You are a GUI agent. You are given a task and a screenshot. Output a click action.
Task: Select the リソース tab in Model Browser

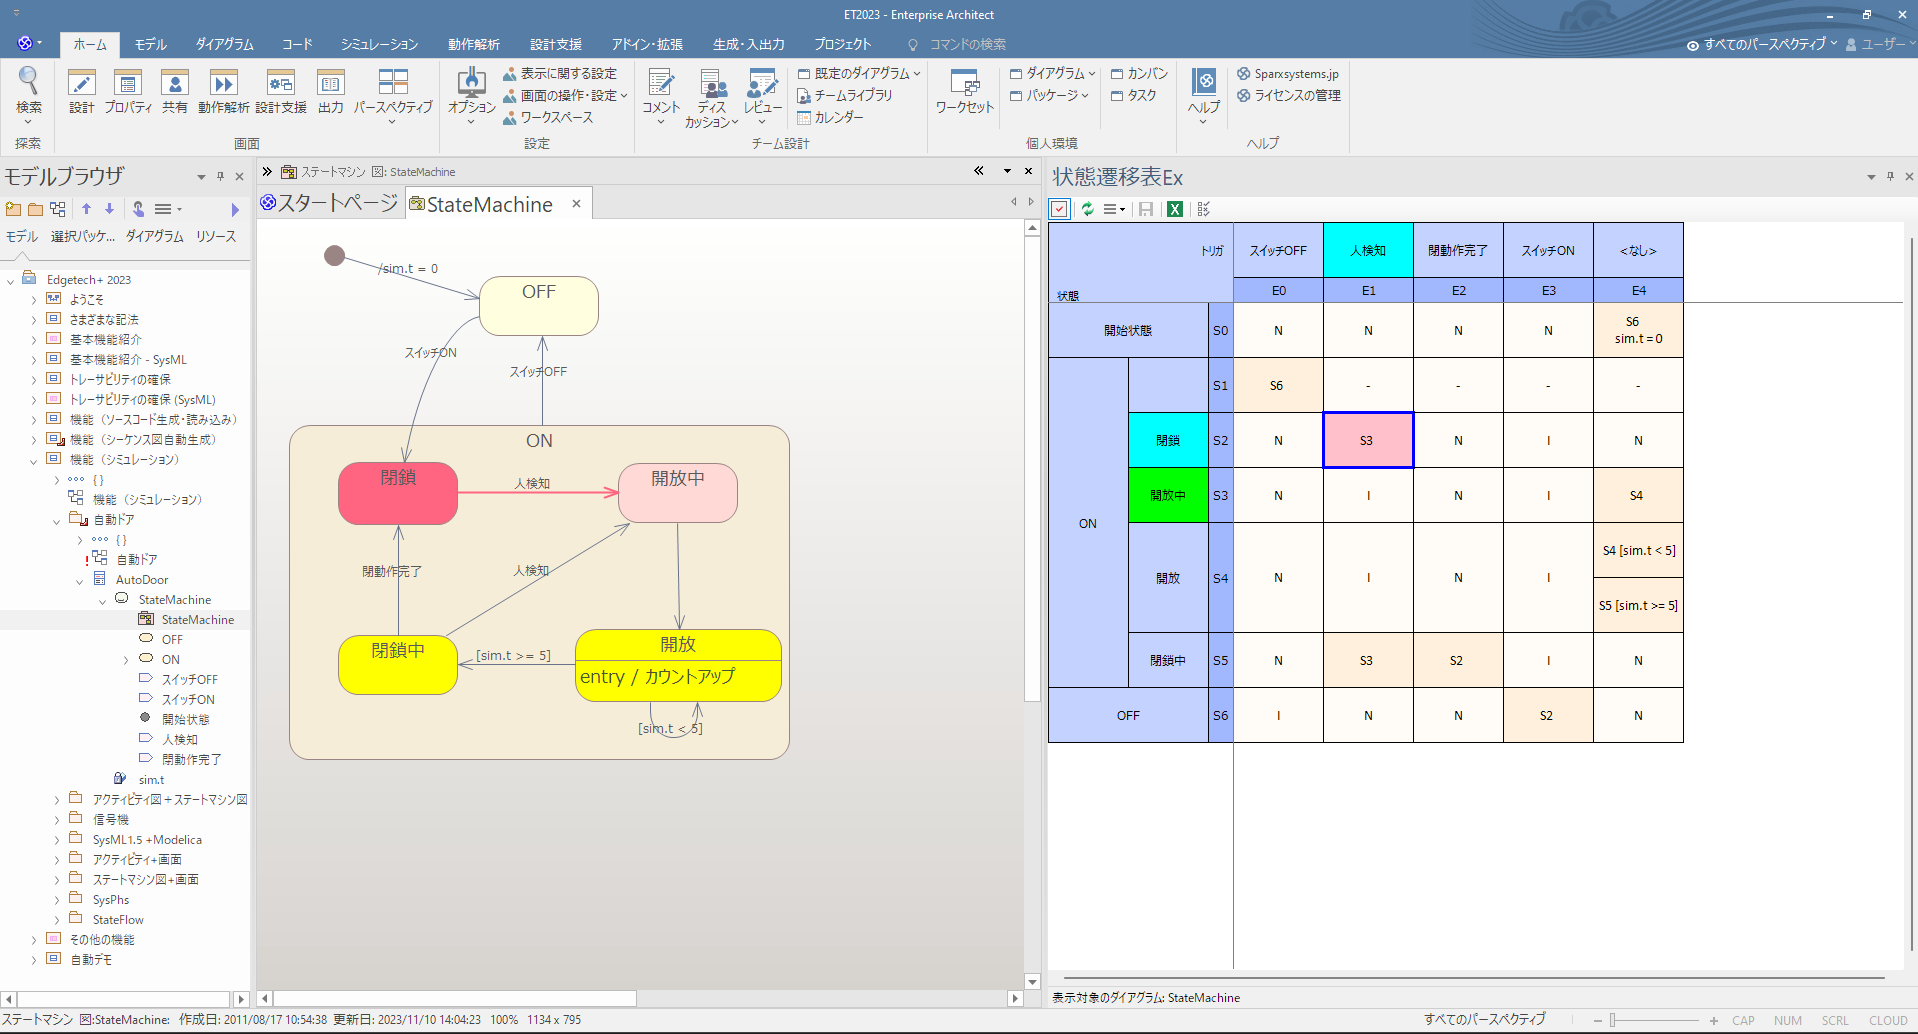click(216, 236)
